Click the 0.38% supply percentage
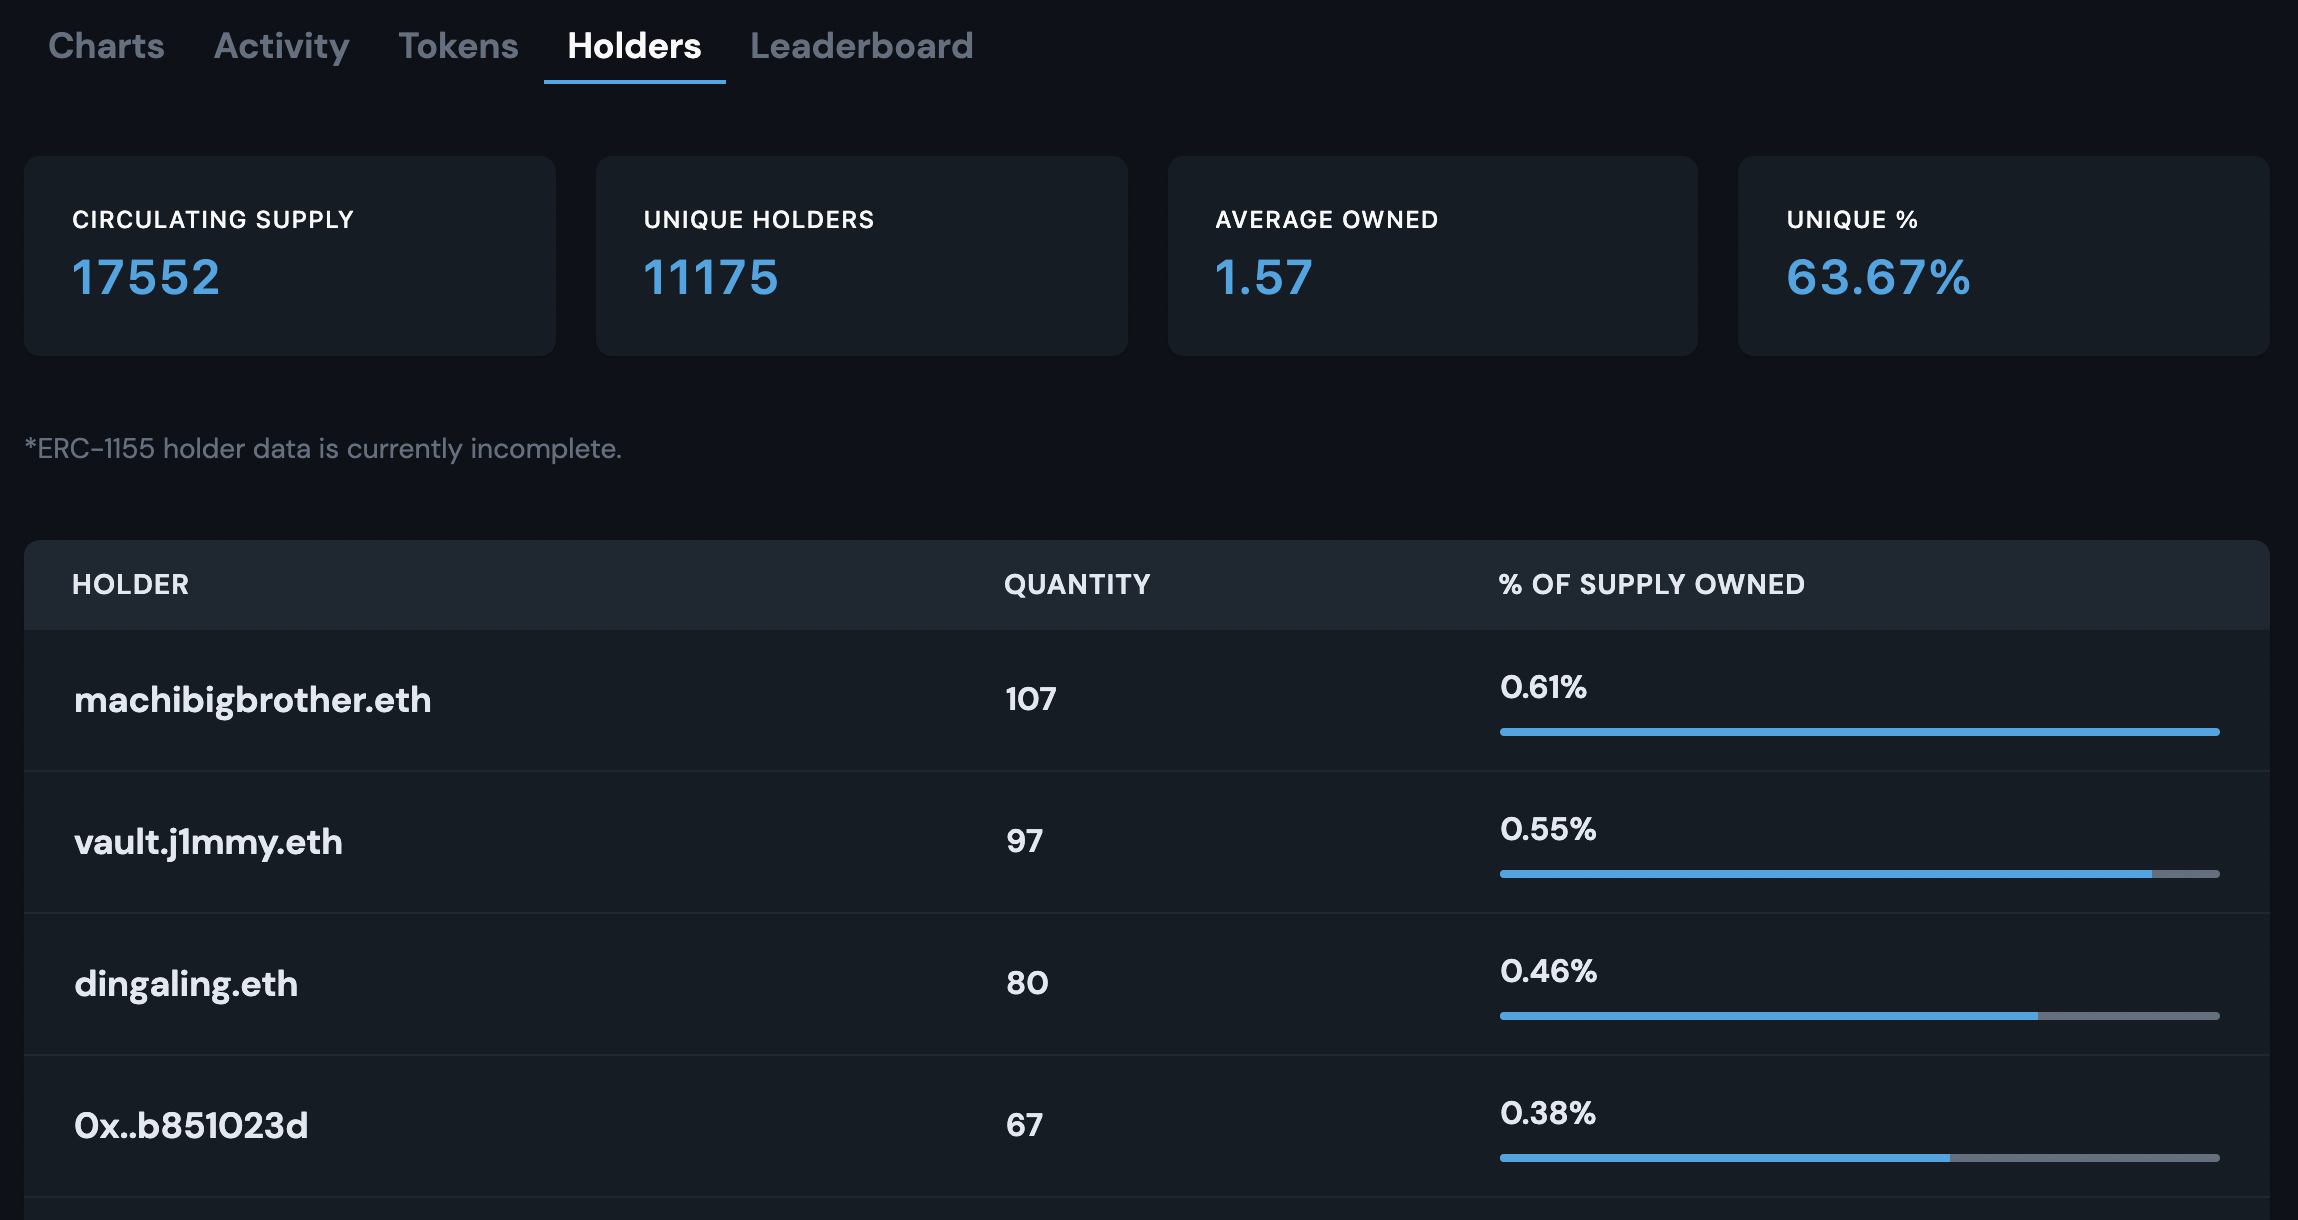This screenshot has height=1220, width=2298. pyautogui.click(x=1548, y=1113)
